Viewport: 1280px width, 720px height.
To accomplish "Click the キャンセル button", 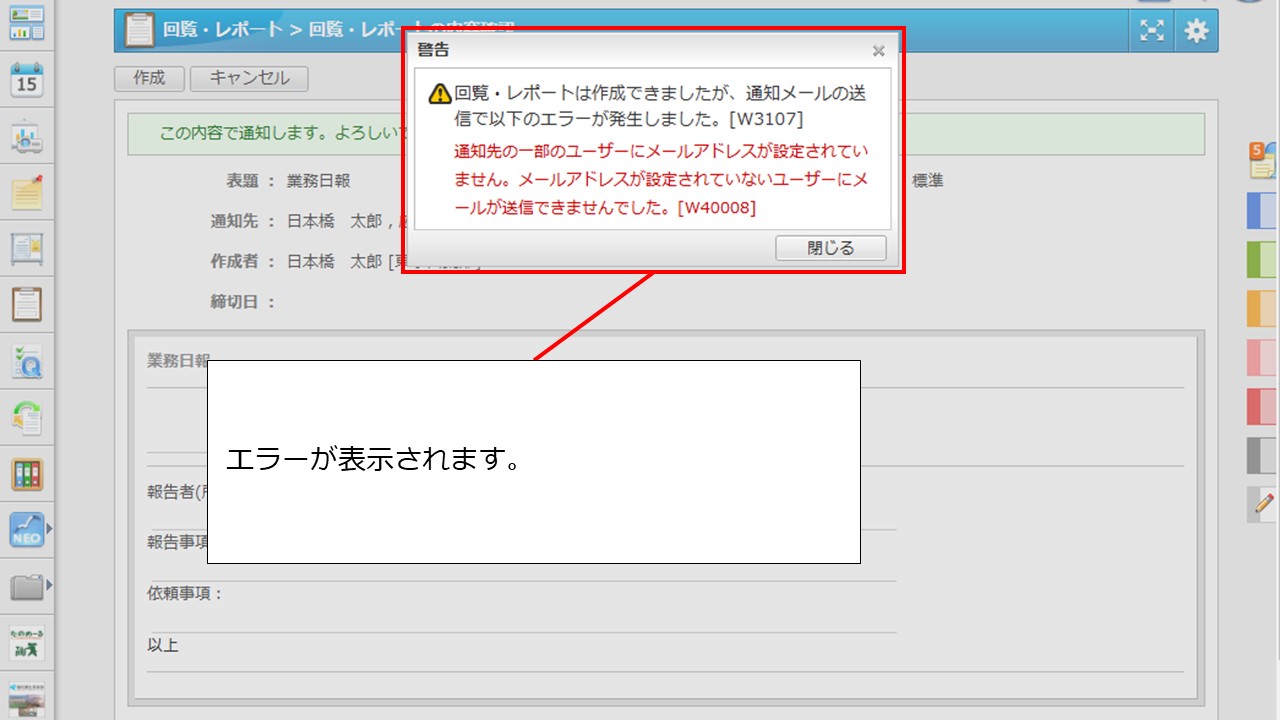I will (249, 78).
